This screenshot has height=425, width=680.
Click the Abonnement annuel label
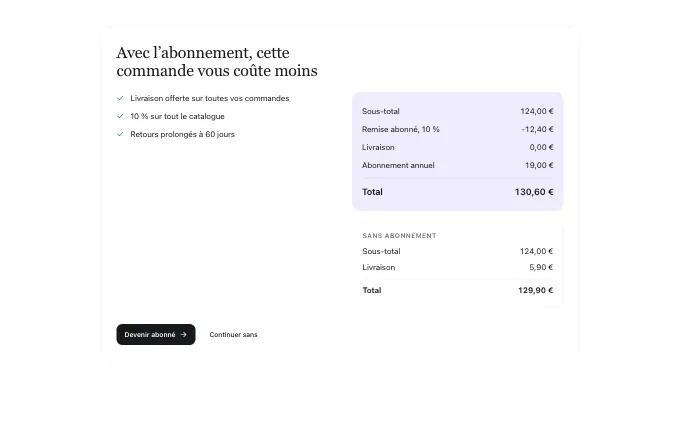[x=398, y=165]
